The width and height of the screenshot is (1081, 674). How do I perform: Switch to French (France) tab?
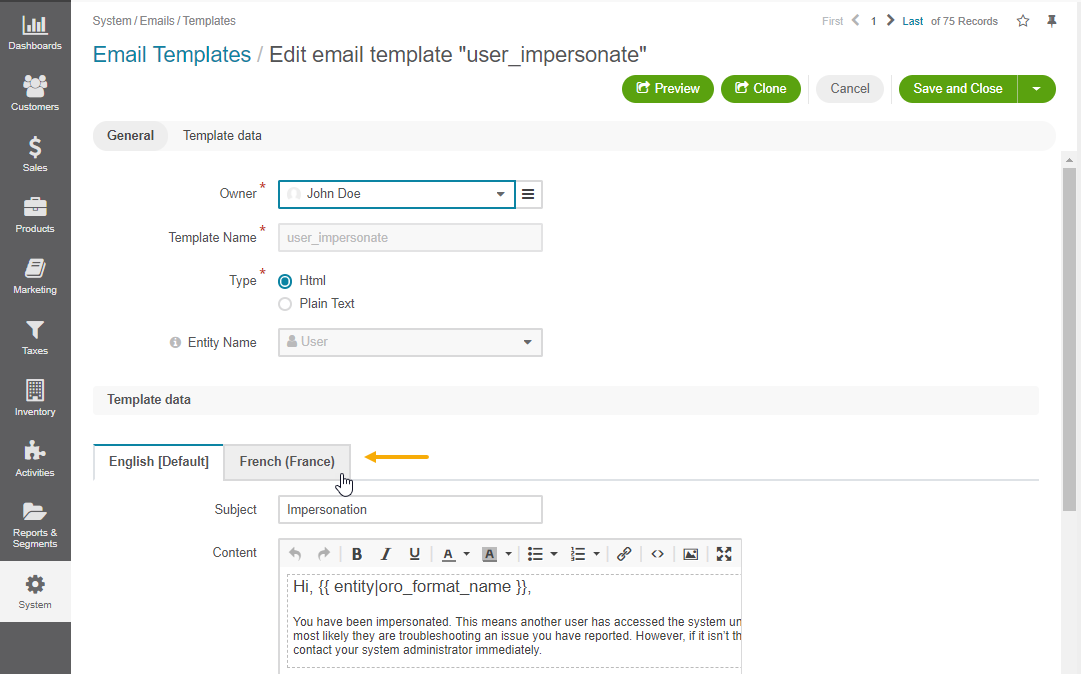tap(287, 462)
